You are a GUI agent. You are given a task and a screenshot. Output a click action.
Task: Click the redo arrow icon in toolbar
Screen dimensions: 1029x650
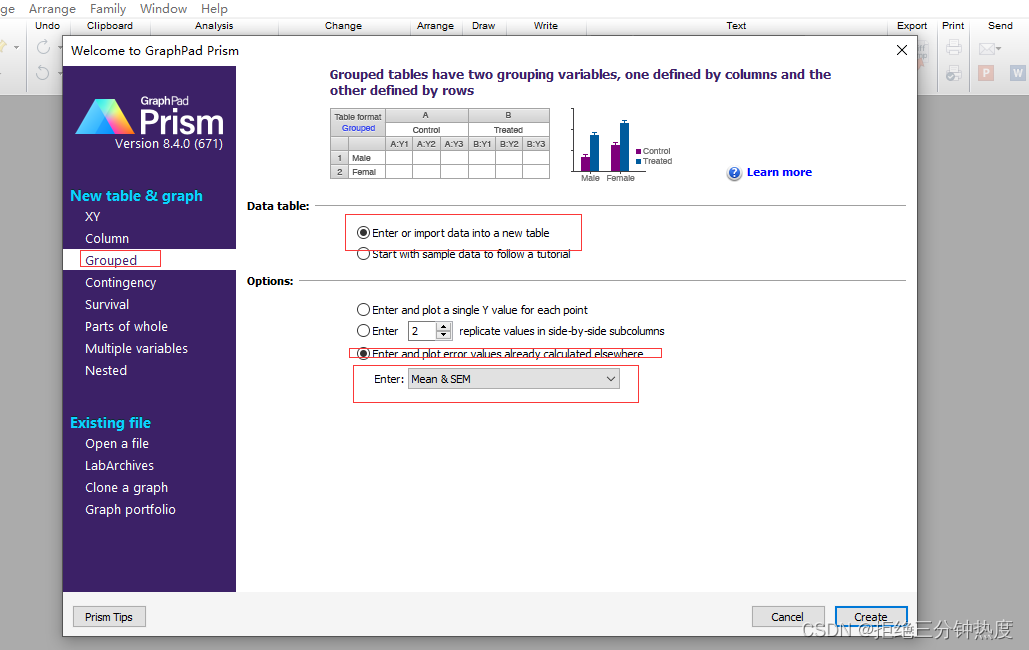click(43, 47)
